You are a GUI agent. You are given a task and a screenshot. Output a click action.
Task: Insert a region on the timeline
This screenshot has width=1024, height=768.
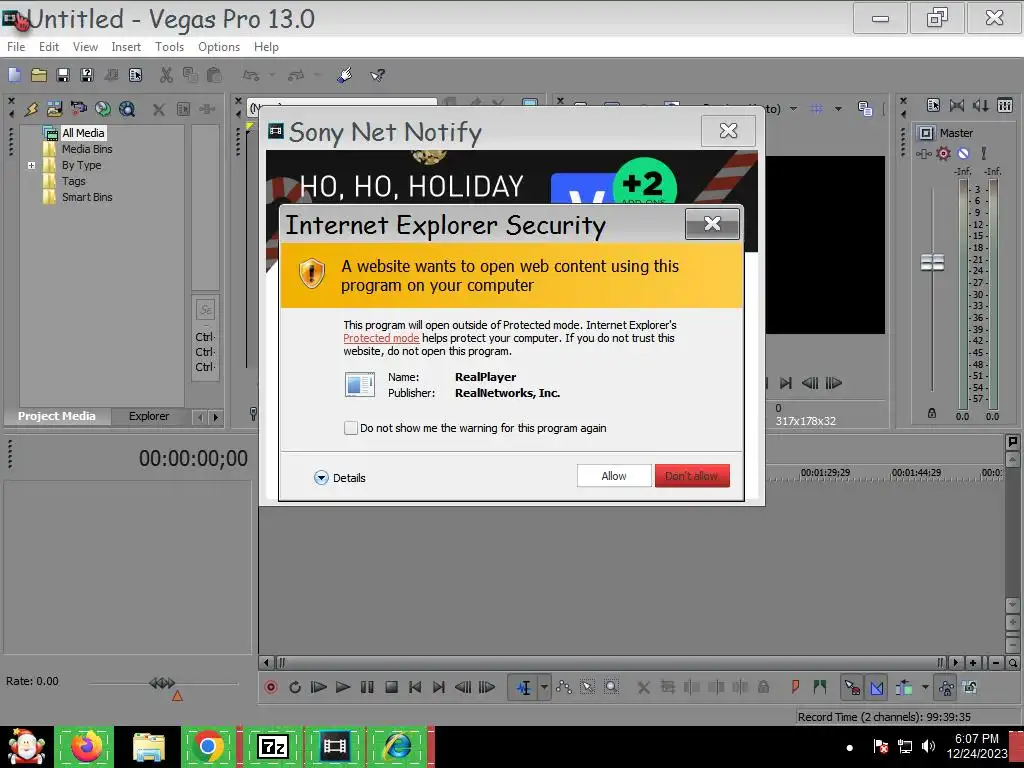click(820, 687)
